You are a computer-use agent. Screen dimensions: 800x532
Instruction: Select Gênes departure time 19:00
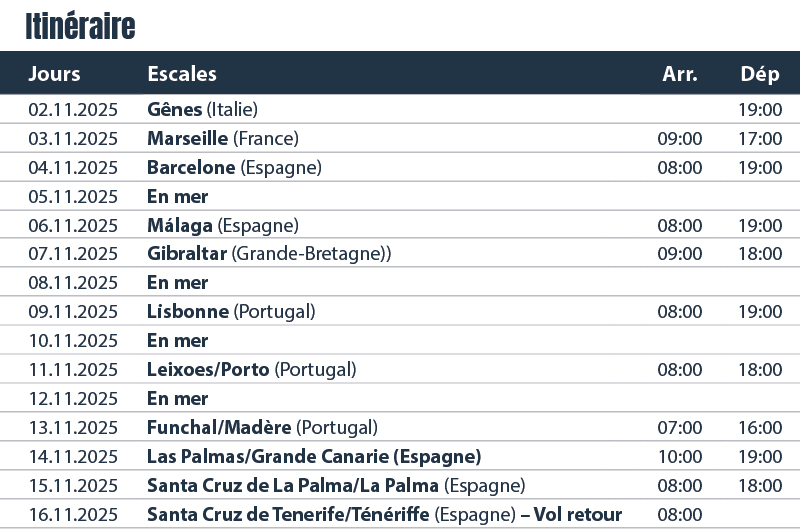[760, 110]
